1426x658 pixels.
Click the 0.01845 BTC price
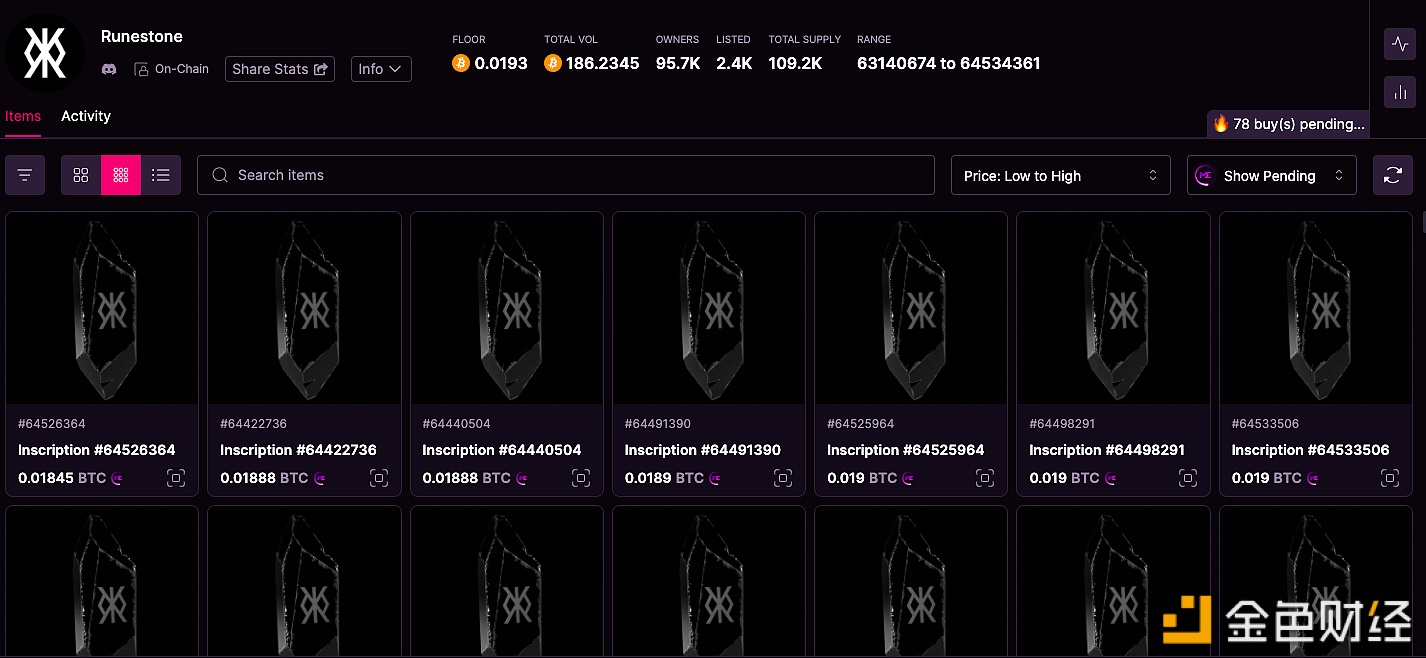[x=62, y=478]
